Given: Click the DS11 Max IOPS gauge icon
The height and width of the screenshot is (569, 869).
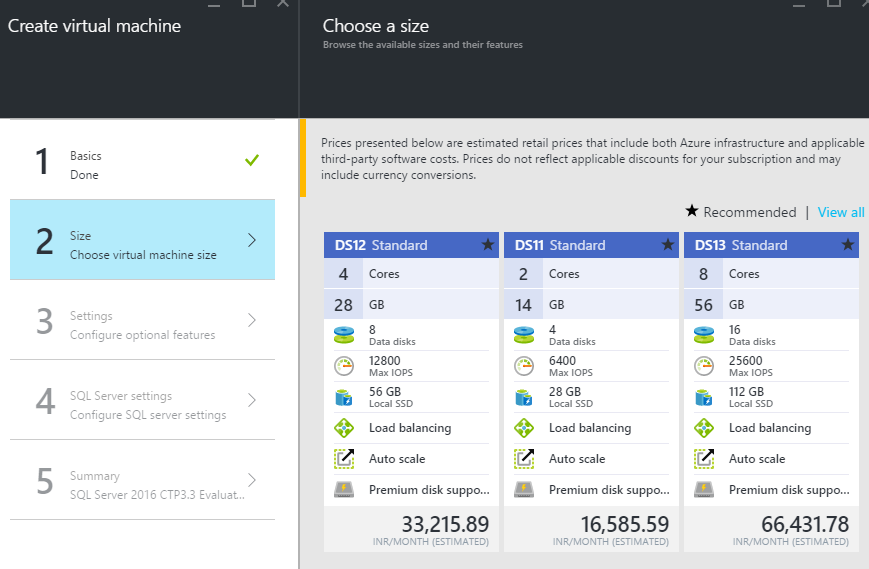Looking at the screenshot, I should (524, 366).
